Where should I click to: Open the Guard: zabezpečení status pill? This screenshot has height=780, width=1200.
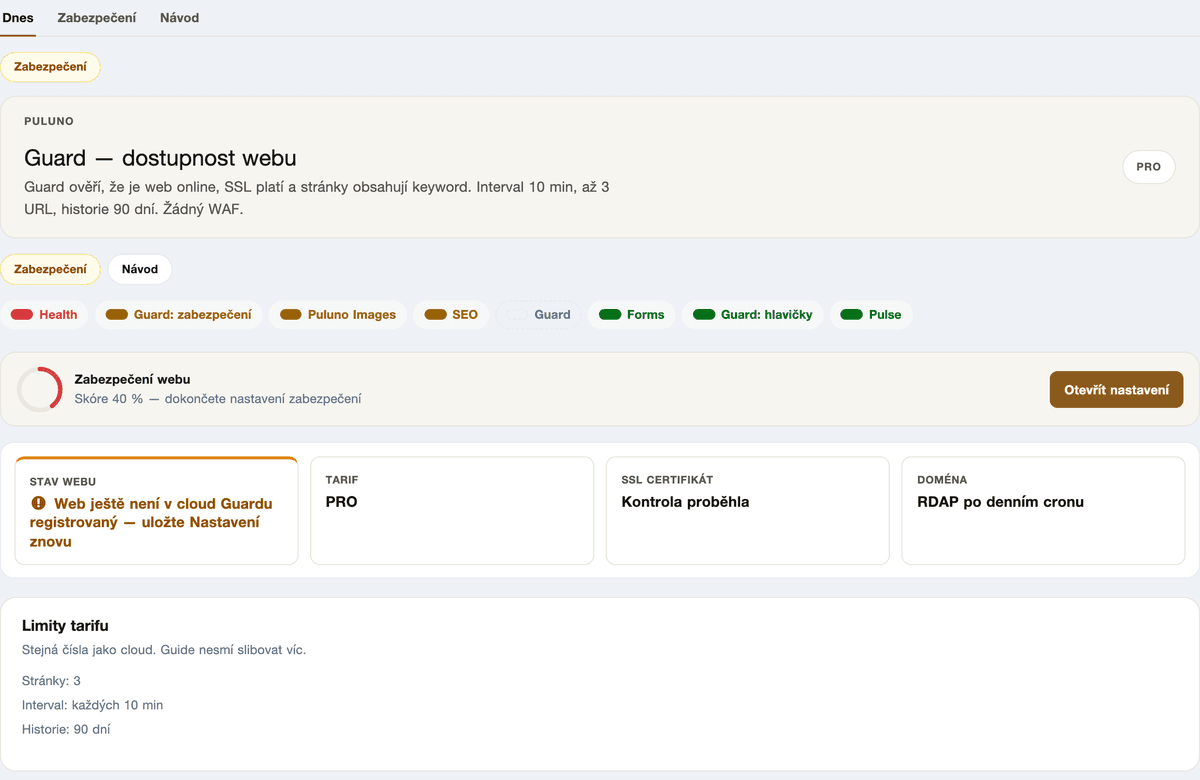(x=179, y=315)
